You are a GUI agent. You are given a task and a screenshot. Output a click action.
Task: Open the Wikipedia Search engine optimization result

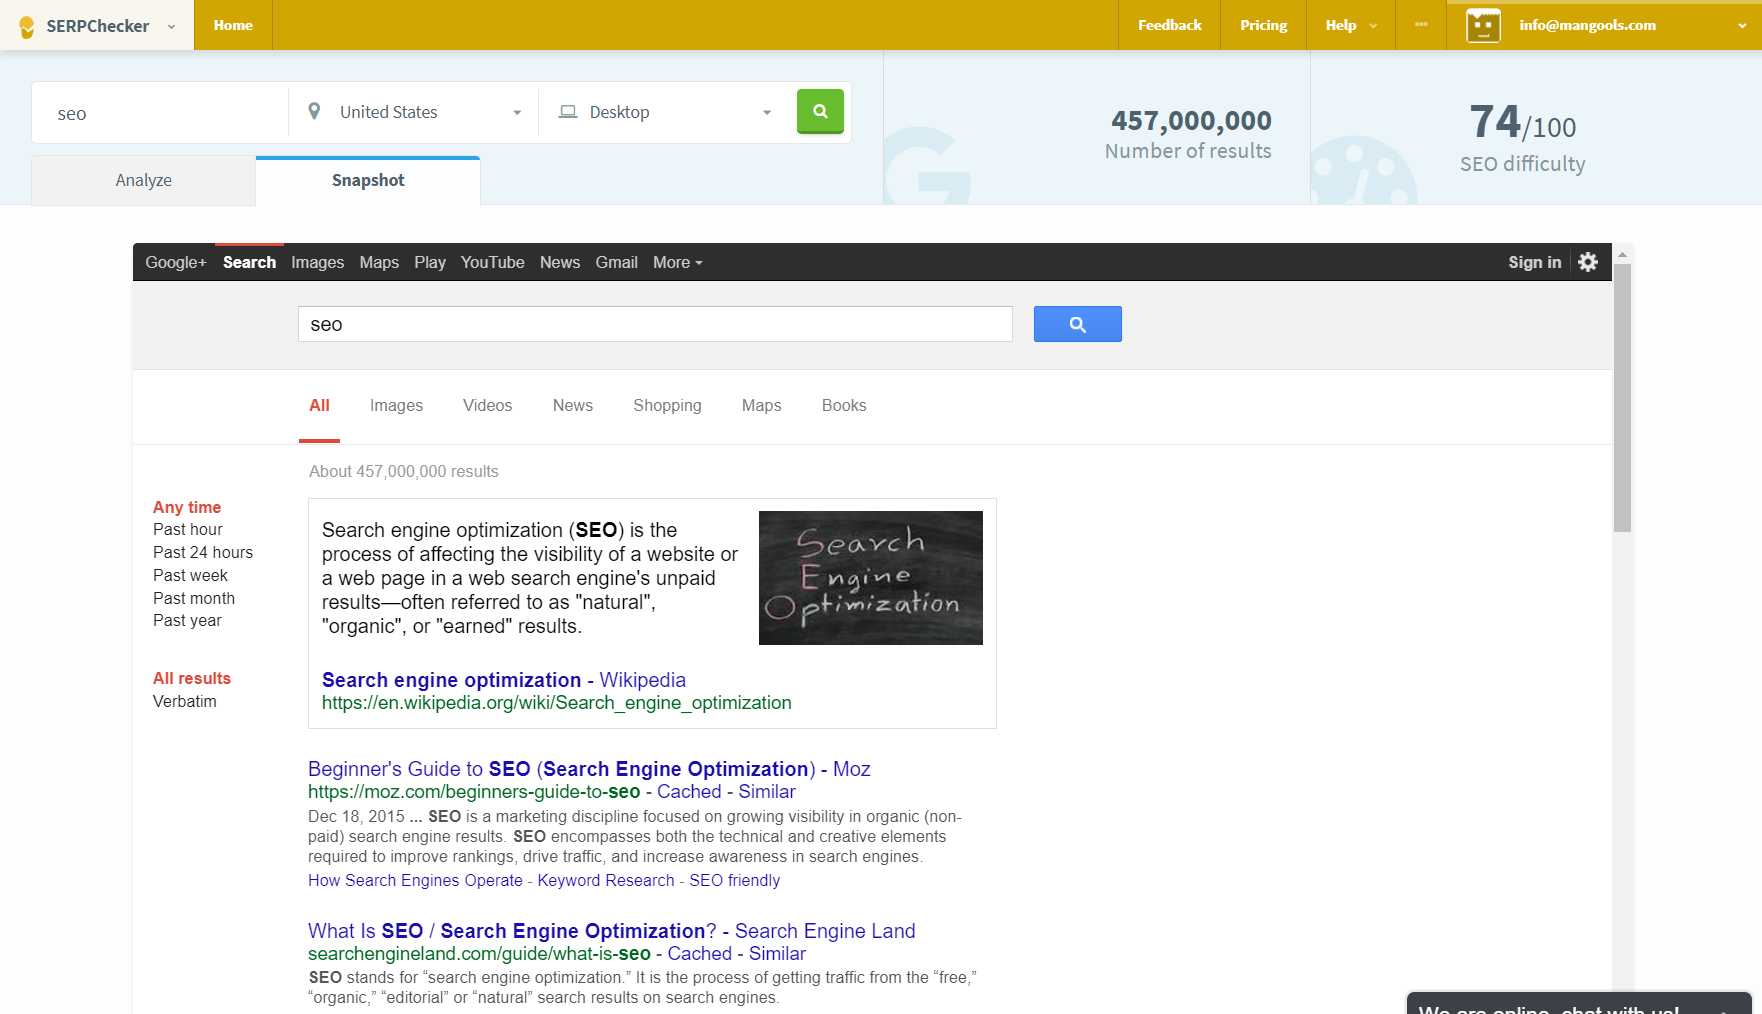click(504, 680)
